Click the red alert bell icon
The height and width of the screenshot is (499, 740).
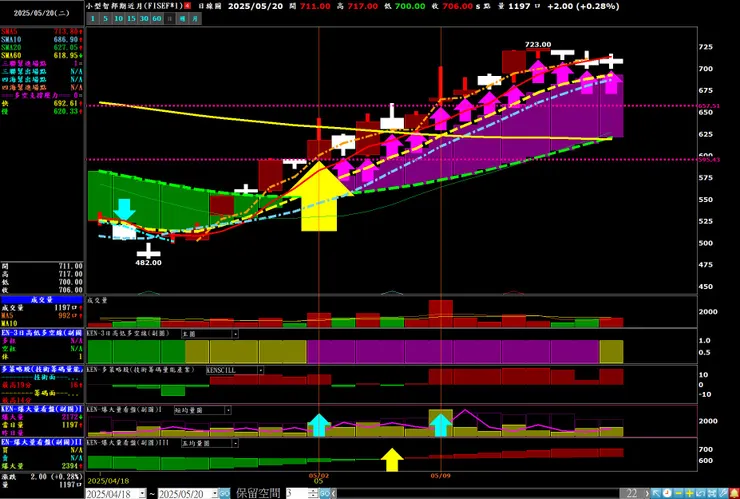coord(734,493)
